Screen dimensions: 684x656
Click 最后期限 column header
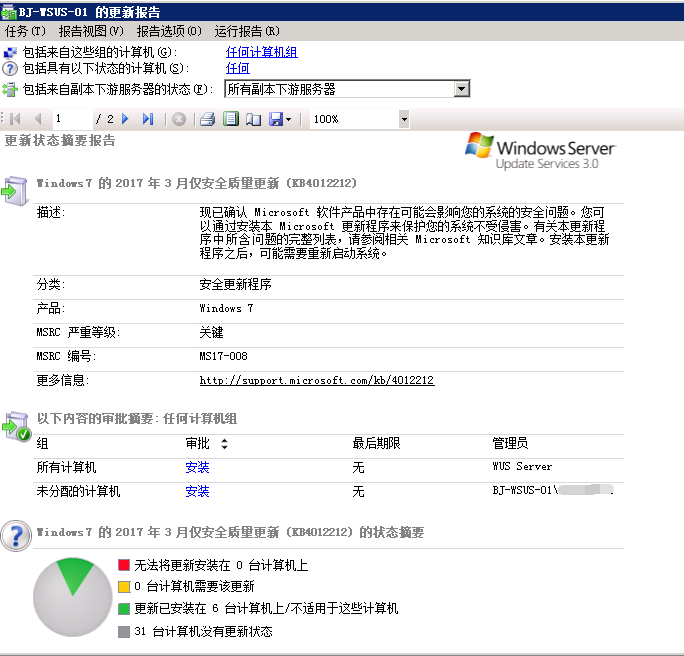[376, 444]
